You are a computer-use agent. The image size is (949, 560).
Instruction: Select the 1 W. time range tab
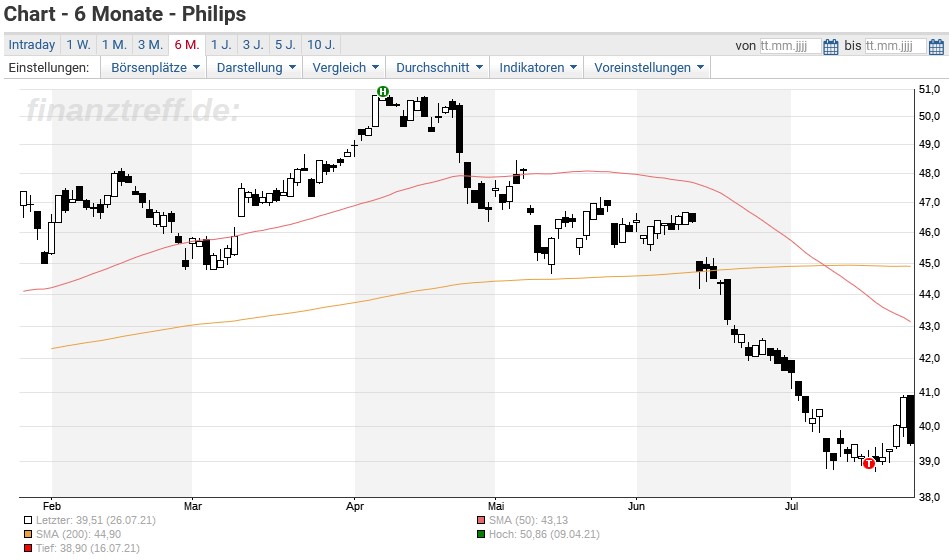point(79,45)
